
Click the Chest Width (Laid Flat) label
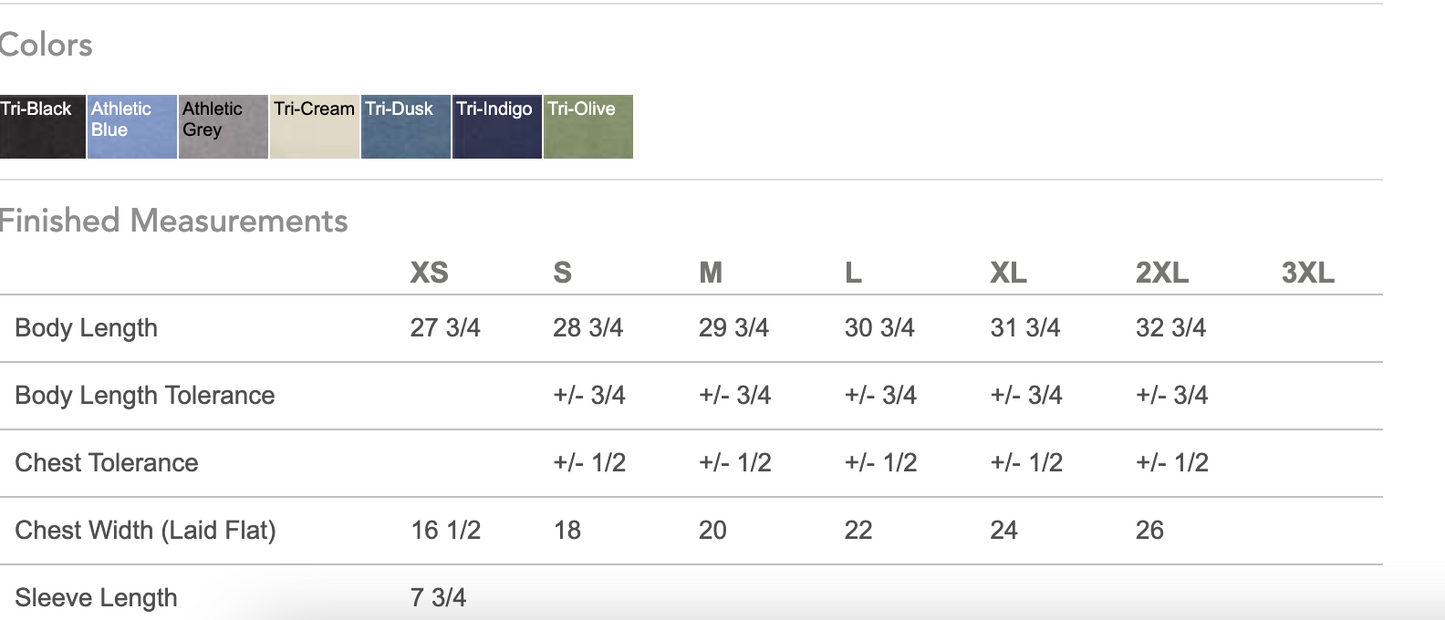145,530
